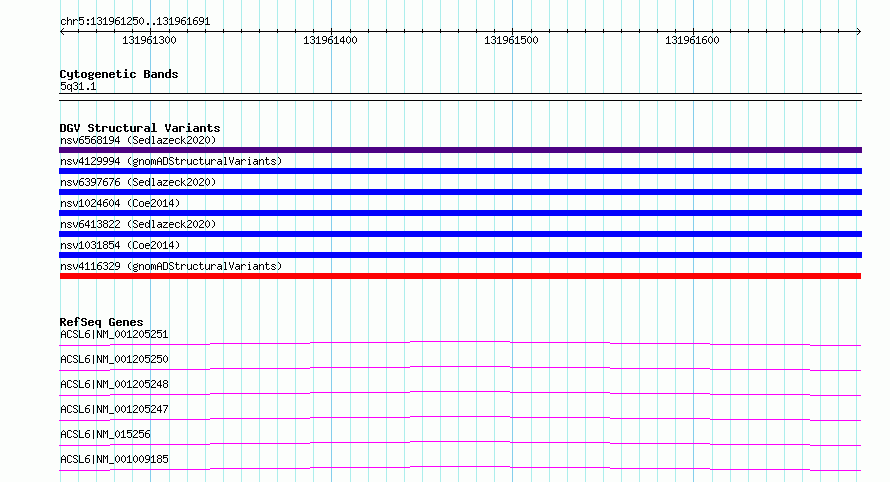Select the 5q31.1 band label
This screenshot has height=482, width=890.
[x=78, y=86]
